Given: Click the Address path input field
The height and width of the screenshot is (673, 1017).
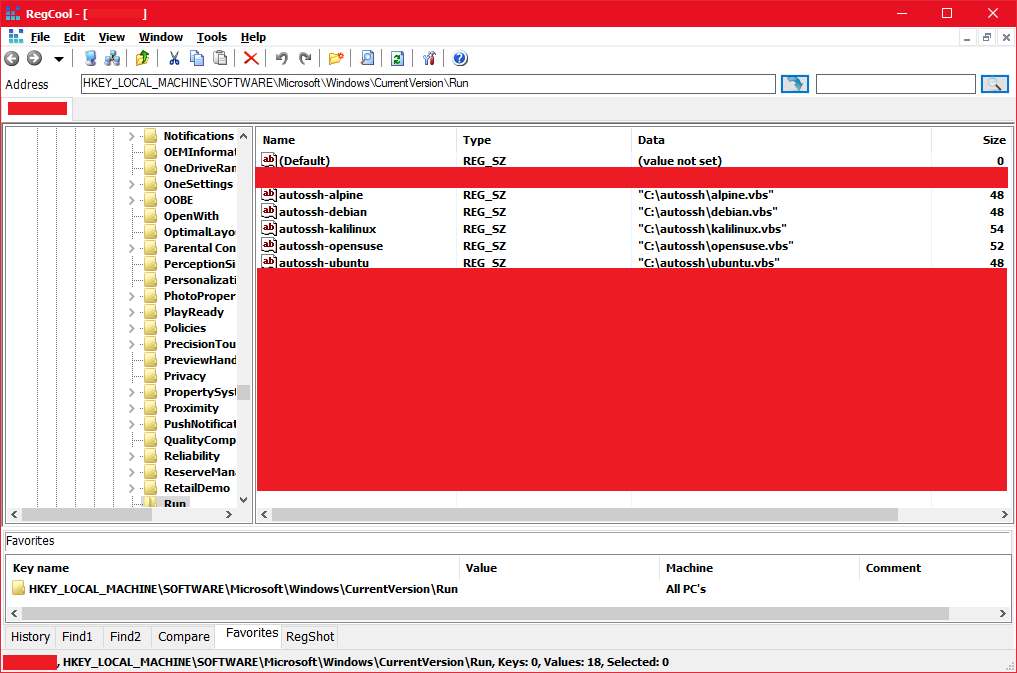Looking at the screenshot, I should tap(428, 84).
